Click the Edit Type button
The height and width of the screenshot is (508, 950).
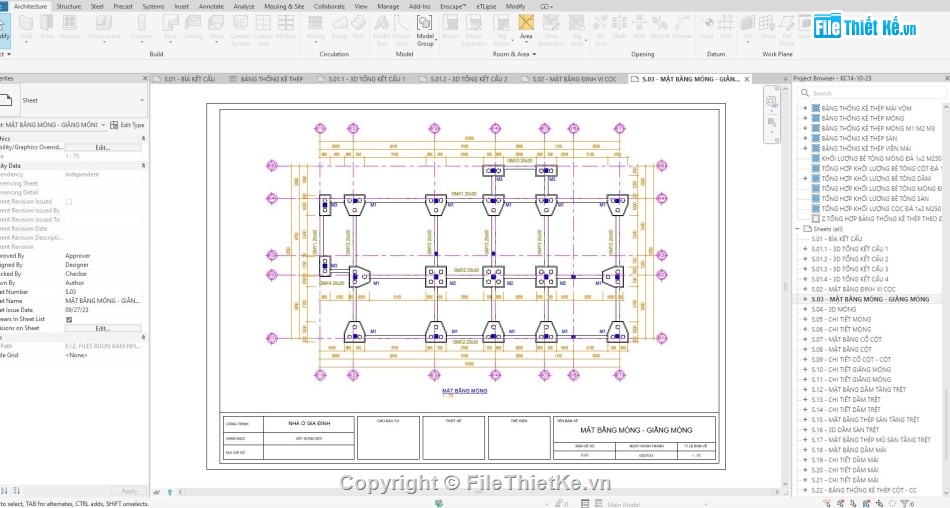click(x=128, y=125)
